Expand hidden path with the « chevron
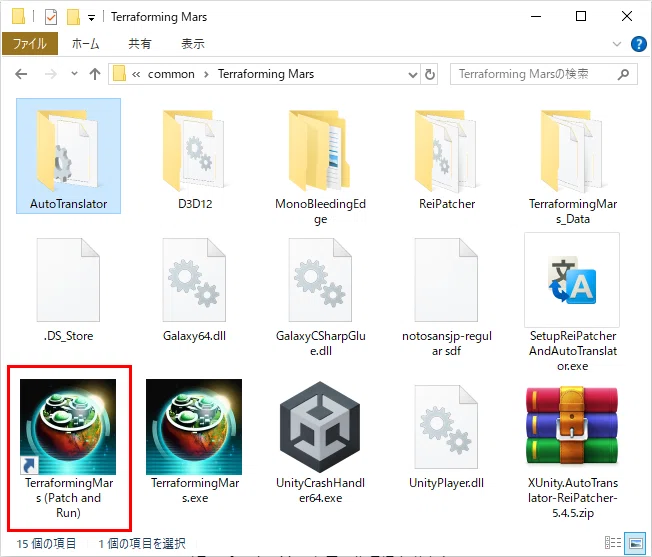The height and width of the screenshot is (557, 652). pyautogui.click(x=136, y=74)
